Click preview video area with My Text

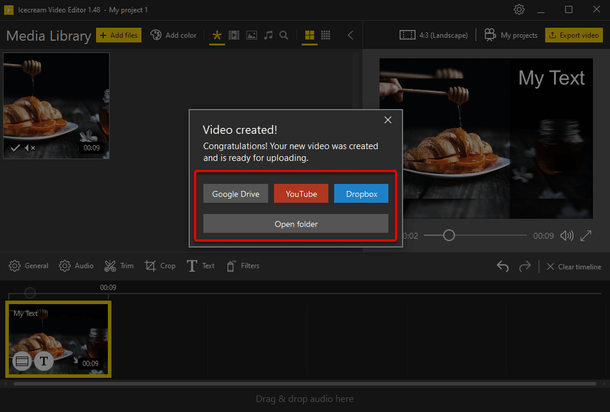point(486,138)
